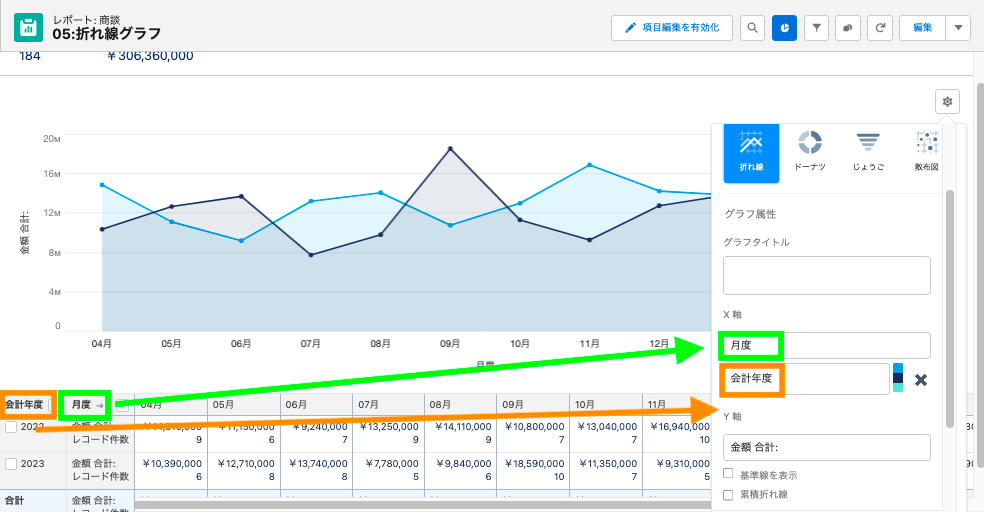Image resolution: width=984 pixels, height=512 pixels.
Task: Open the 会計年度 grouping field selector
Action: tap(806, 378)
